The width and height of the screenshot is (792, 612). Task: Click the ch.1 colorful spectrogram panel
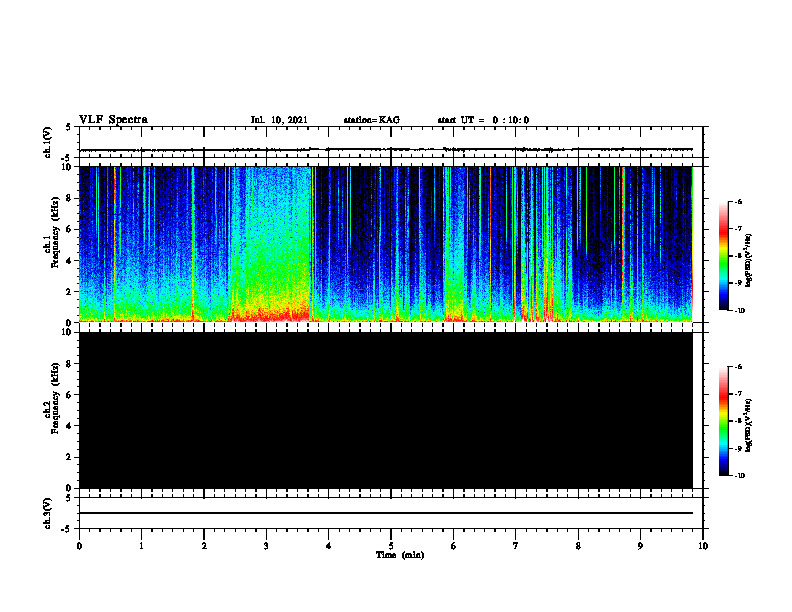tap(385, 244)
